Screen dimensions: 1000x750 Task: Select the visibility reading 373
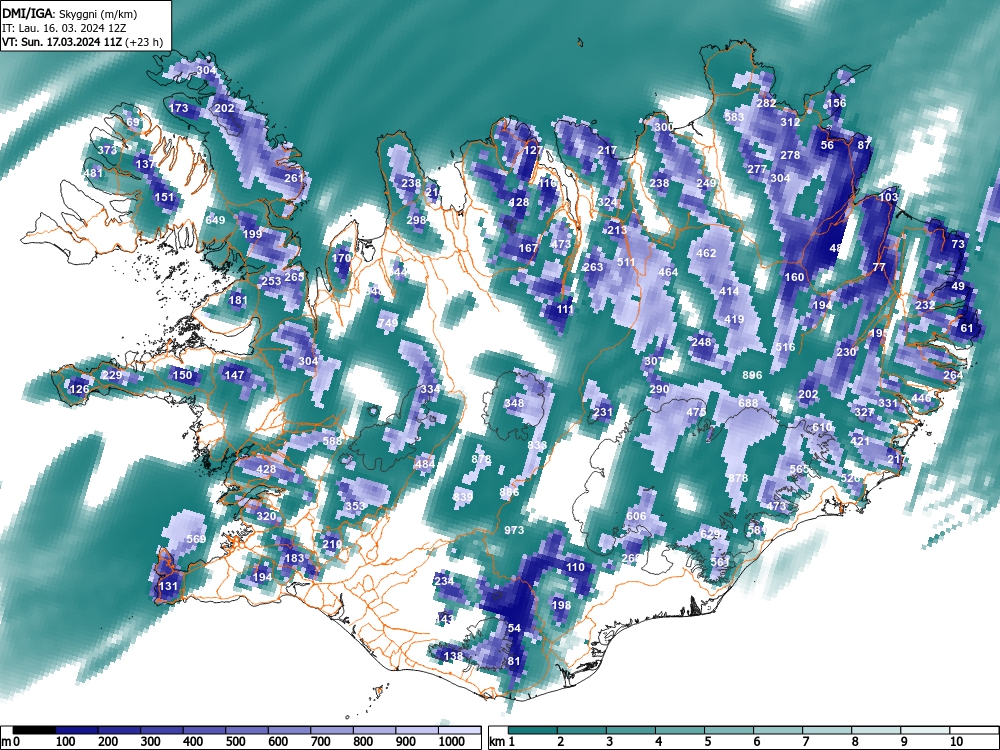107,150
